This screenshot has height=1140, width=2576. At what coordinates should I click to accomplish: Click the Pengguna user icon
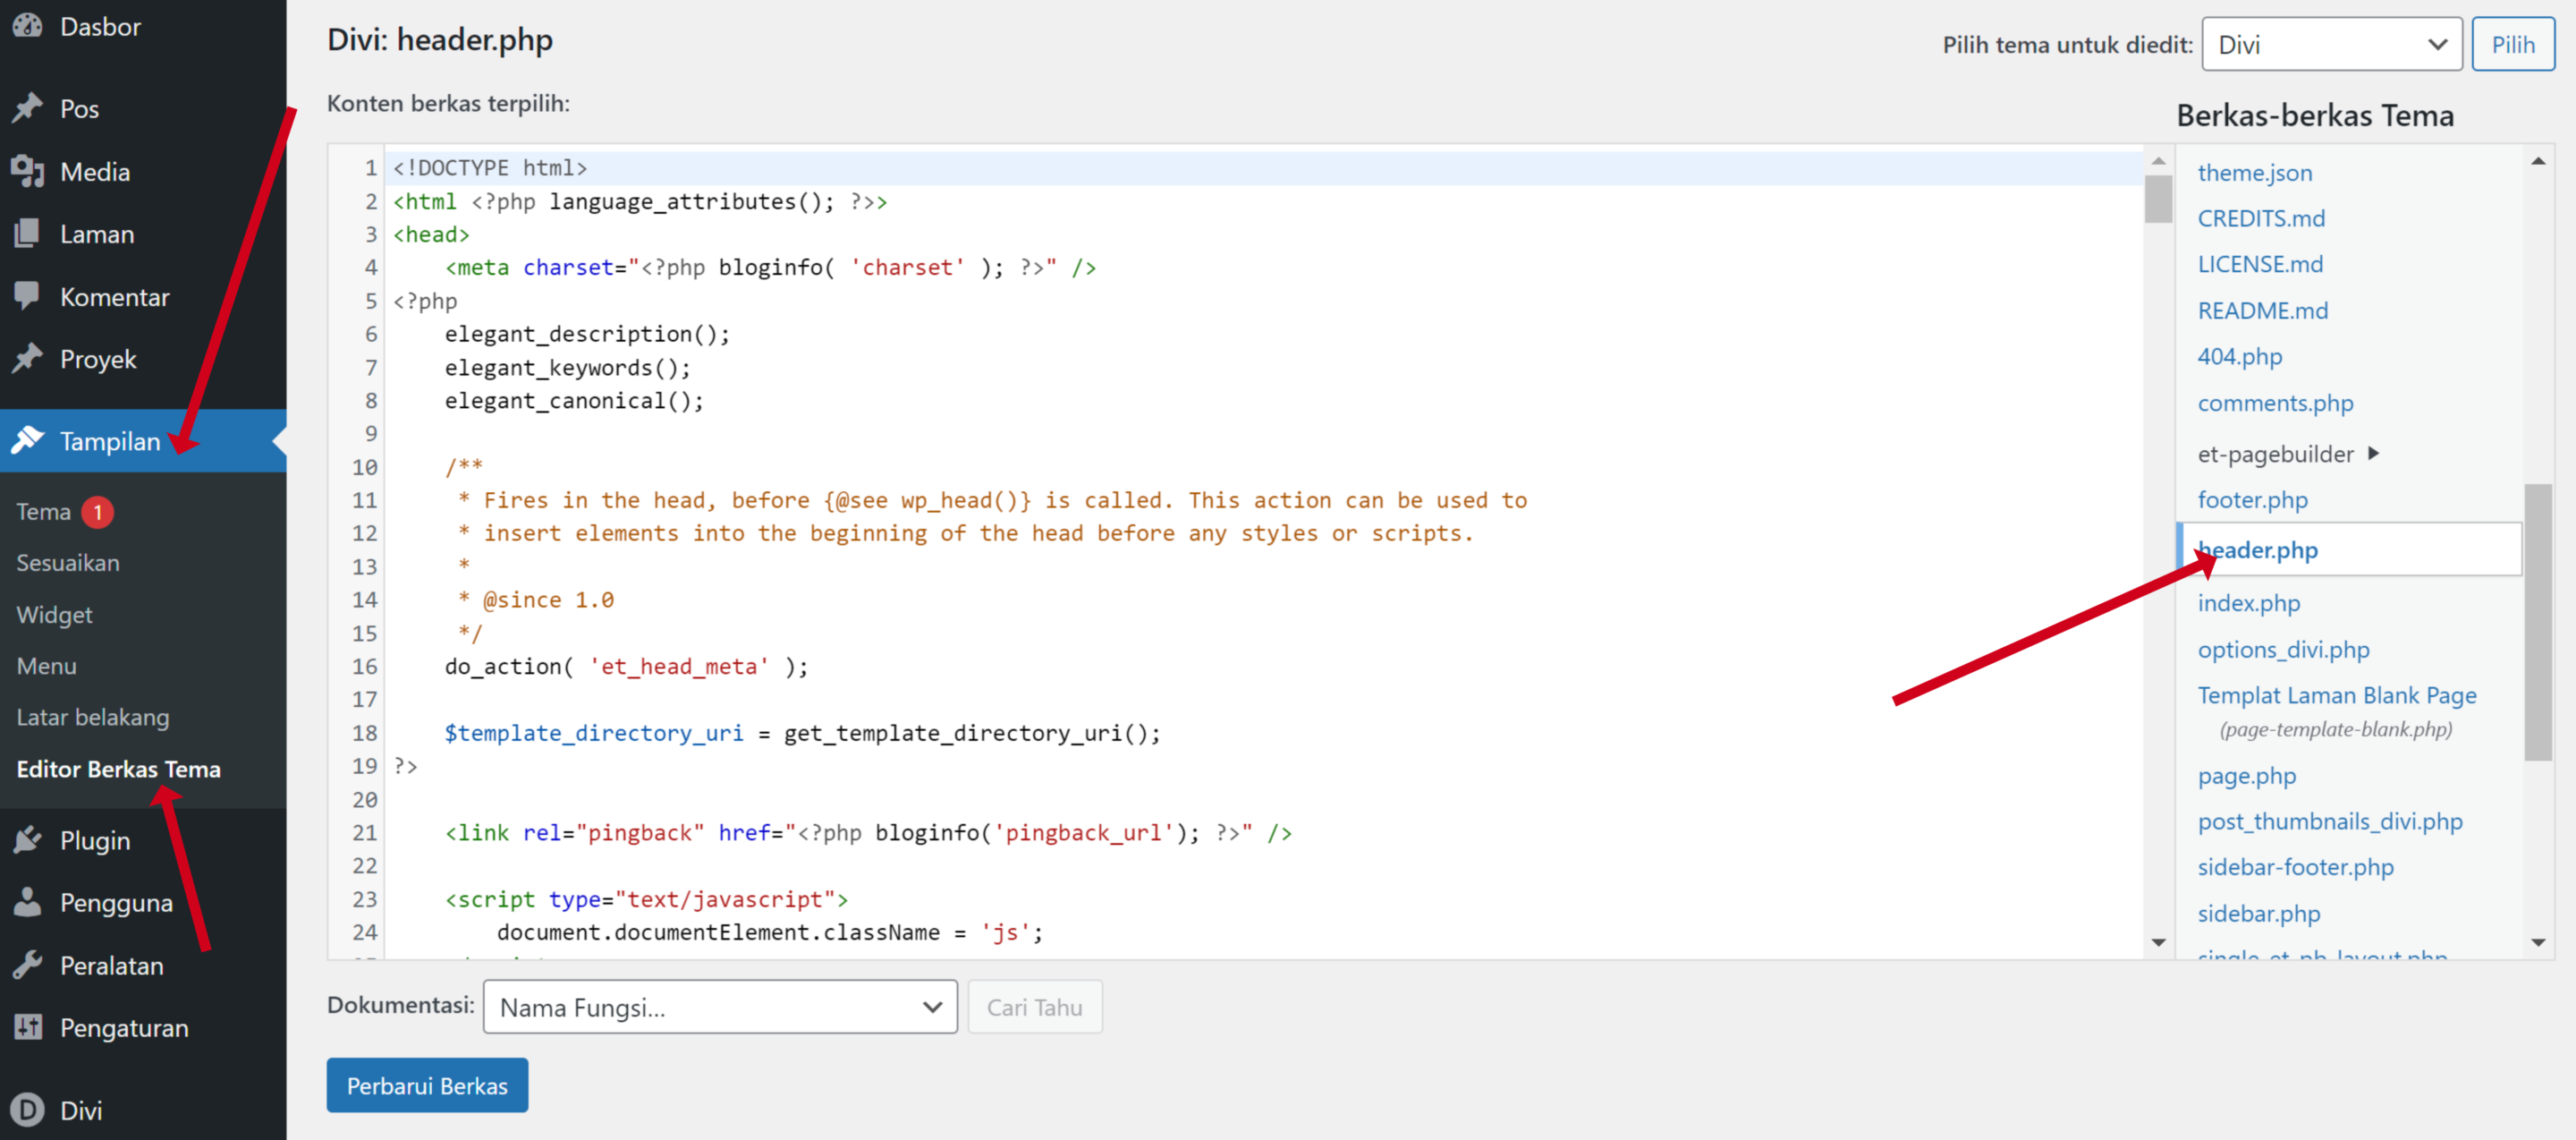pos(28,902)
